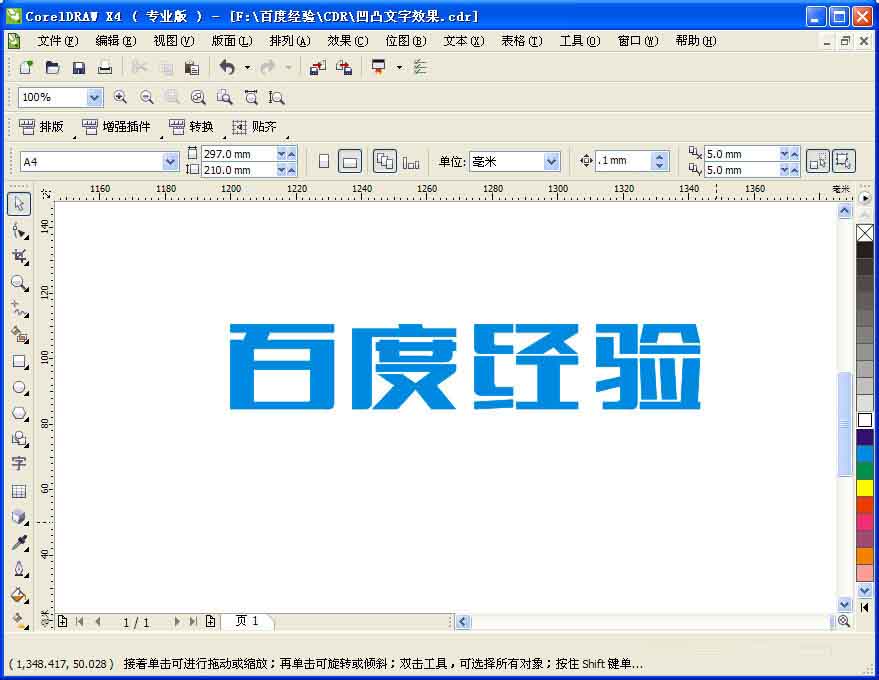The height and width of the screenshot is (680, 879).
Task: Pick the white color swatch
Action: point(864,420)
